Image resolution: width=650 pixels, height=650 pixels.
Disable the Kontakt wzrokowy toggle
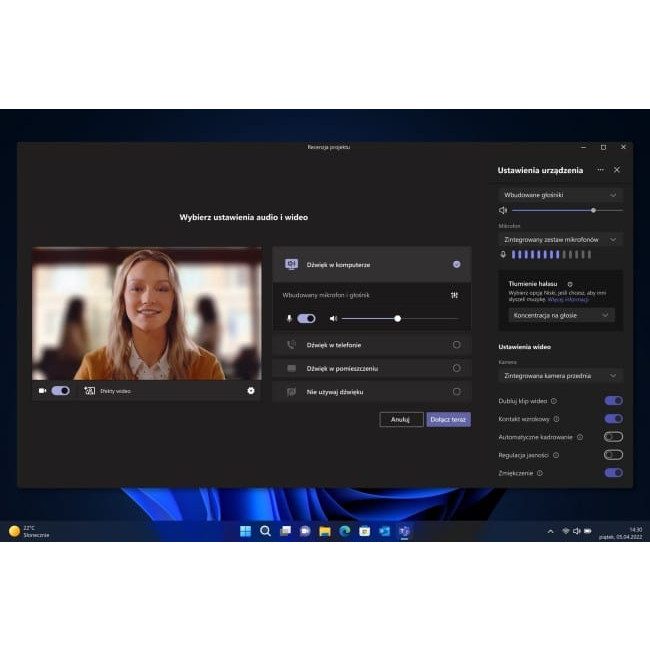[x=614, y=419]
